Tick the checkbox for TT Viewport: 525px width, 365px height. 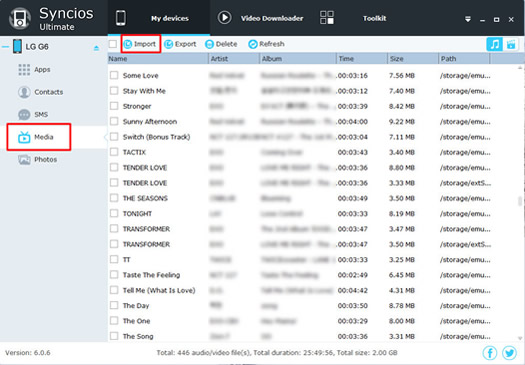pyautogui.click(x=114, y=260)
